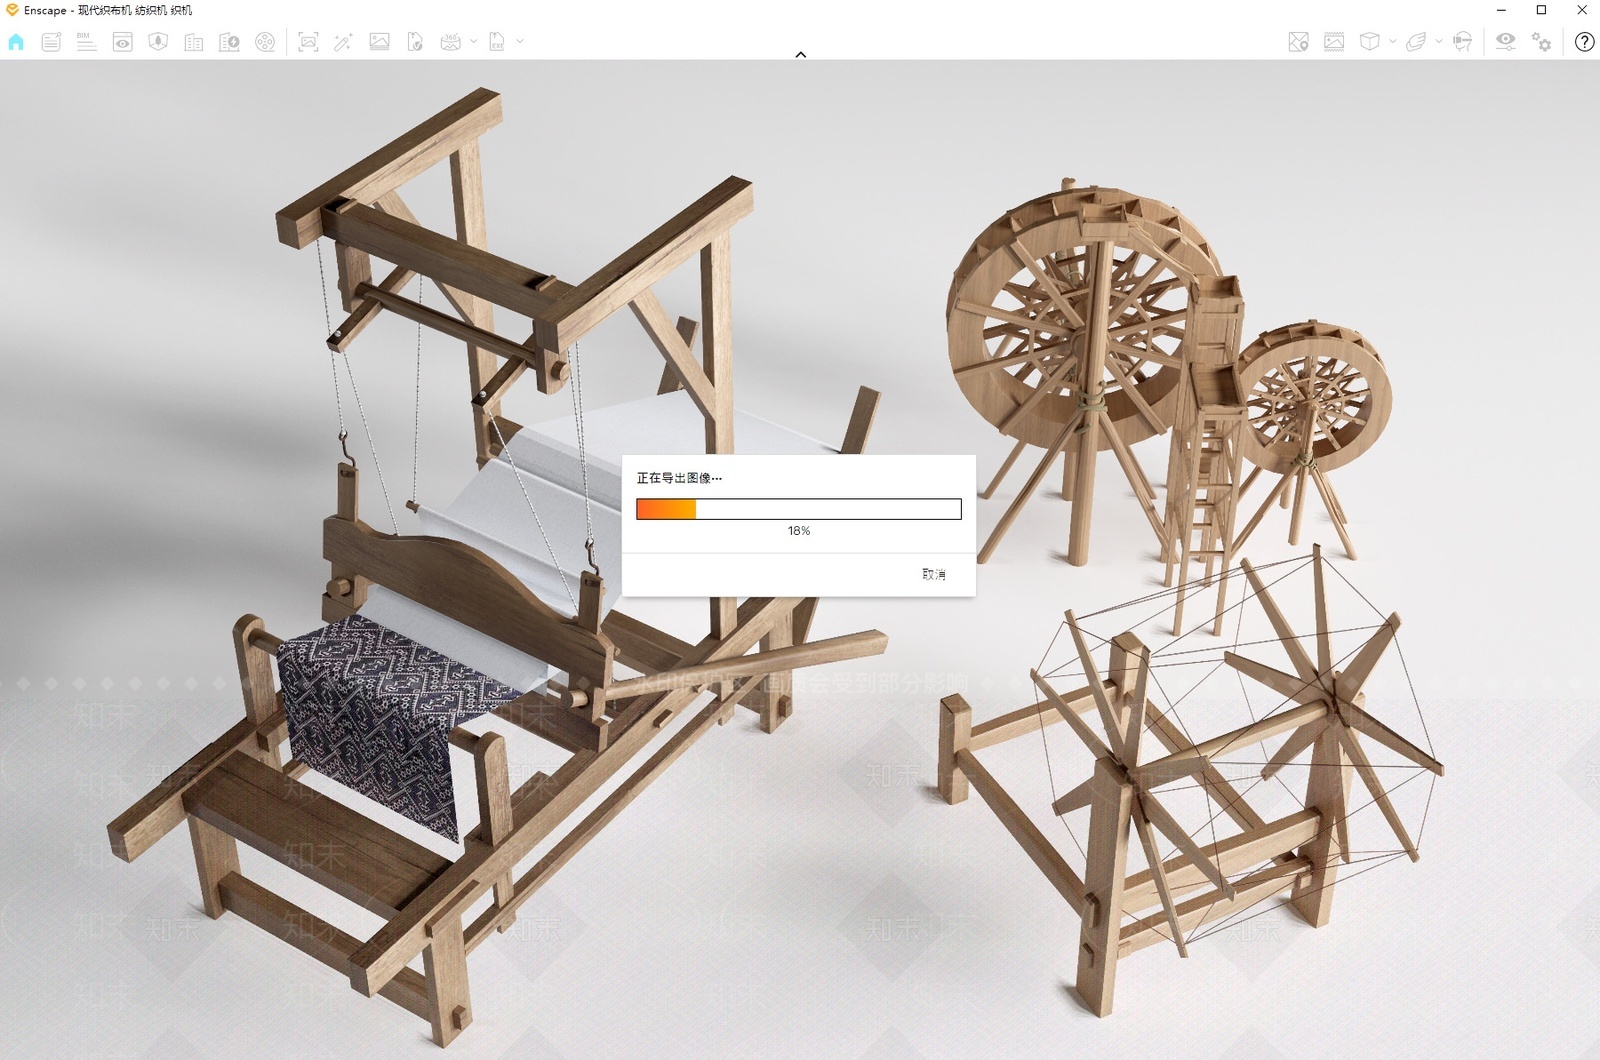Click the 正在导出图像 dialog title text
This screenshot has width=1600, height=1060.
[679, 478]
